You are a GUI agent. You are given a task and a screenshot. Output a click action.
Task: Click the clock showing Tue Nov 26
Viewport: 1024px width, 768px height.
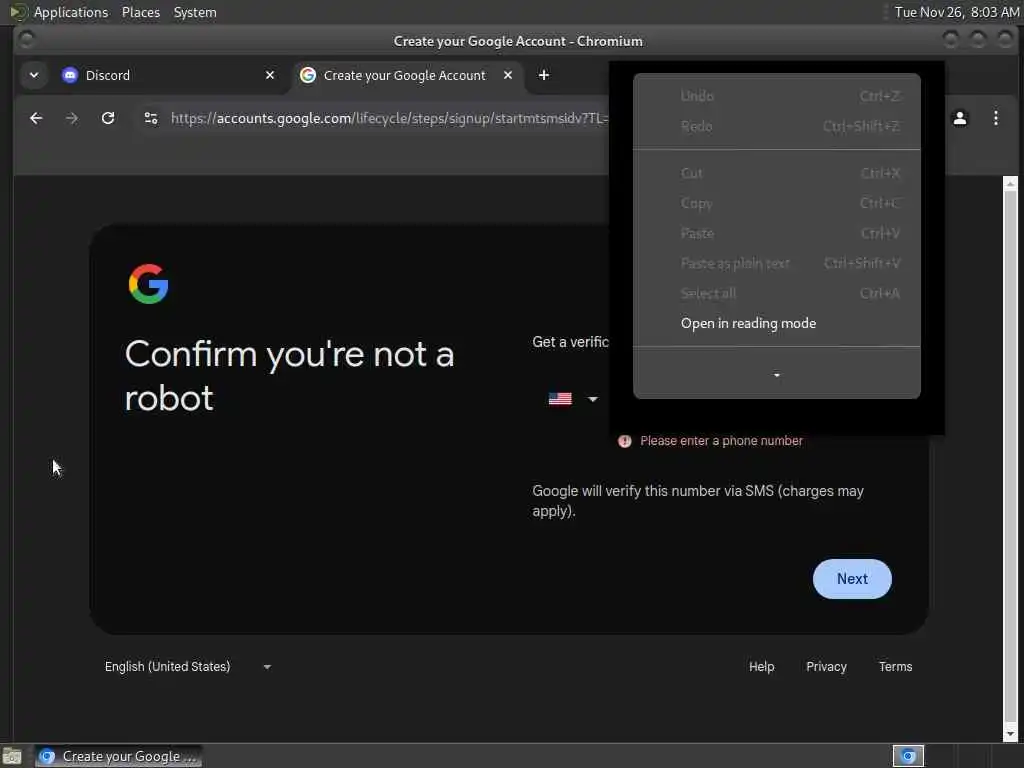point(956,12)
